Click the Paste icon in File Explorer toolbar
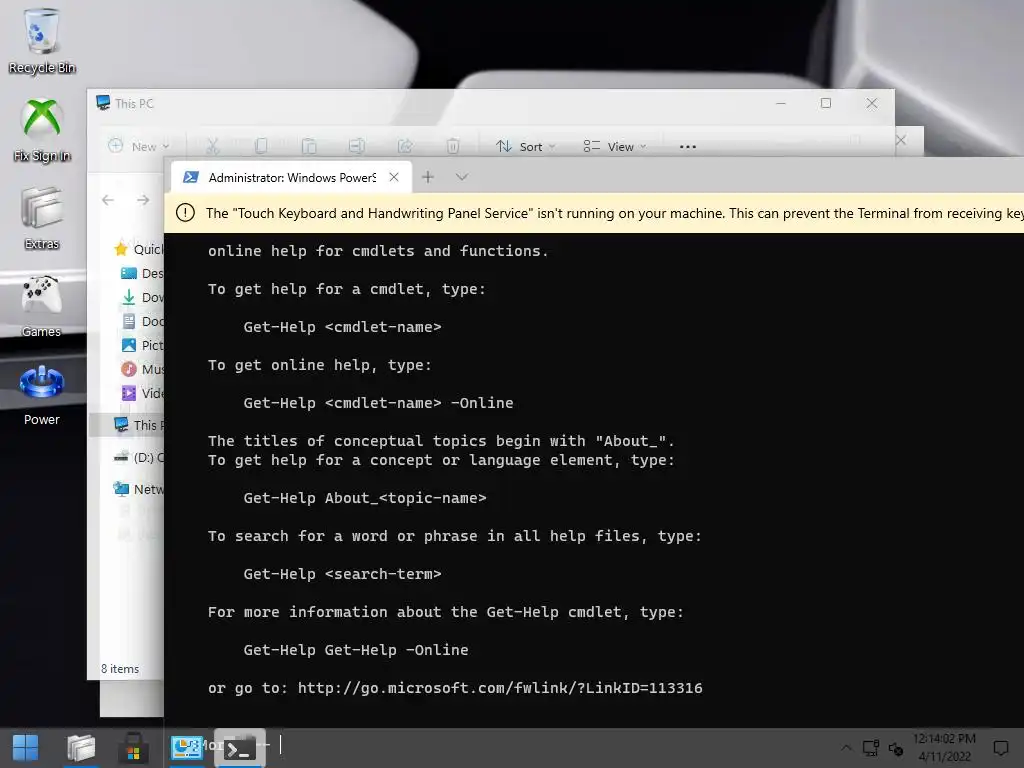The height and width of the screenshot is (768, 1024). coord(309,146)
